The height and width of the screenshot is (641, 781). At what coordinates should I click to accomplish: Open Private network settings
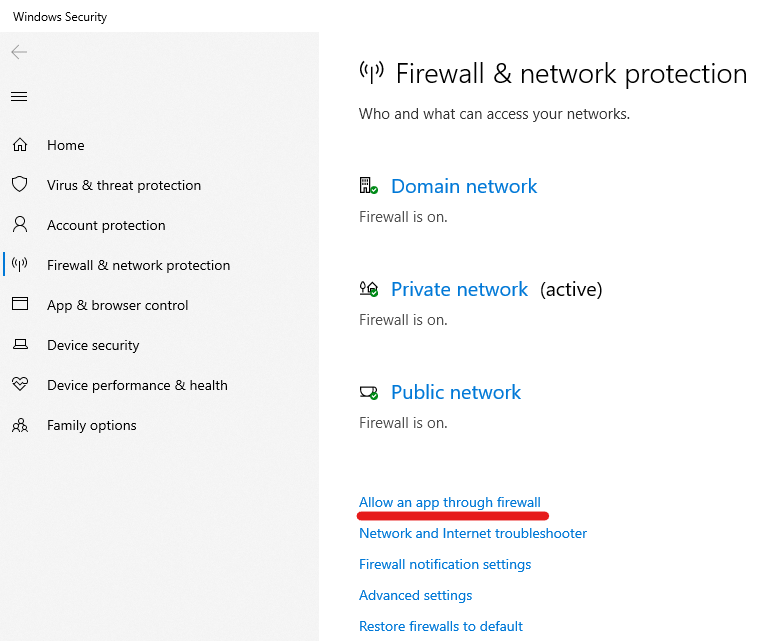coord(459,289)
